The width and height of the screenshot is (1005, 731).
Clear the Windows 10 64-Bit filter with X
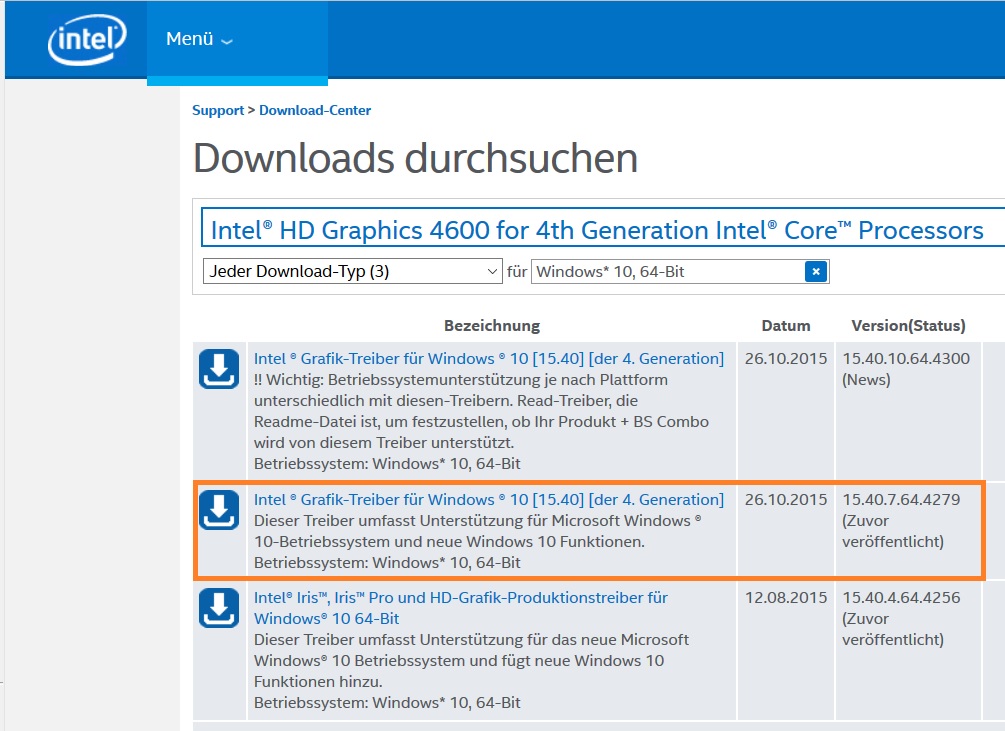coord(816,272)
